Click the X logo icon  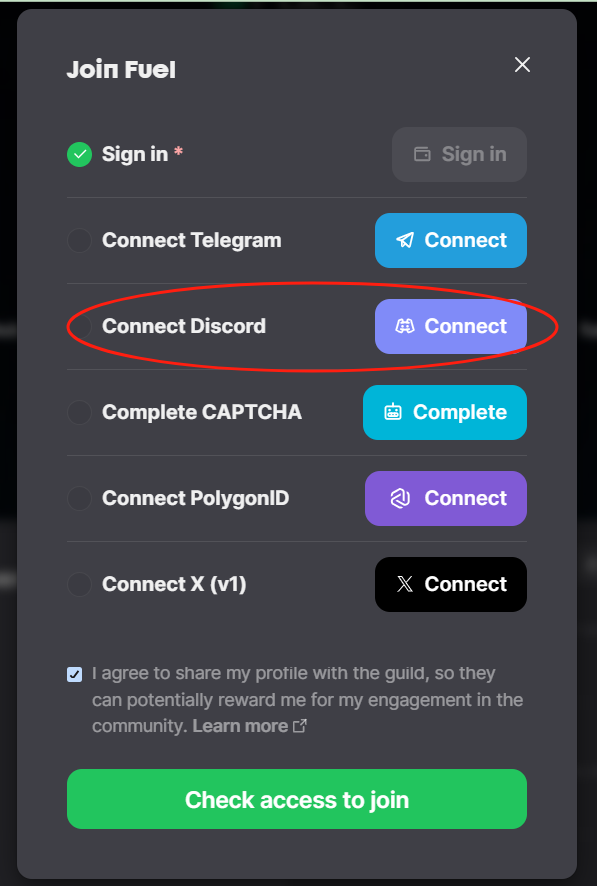click(405, 584)
